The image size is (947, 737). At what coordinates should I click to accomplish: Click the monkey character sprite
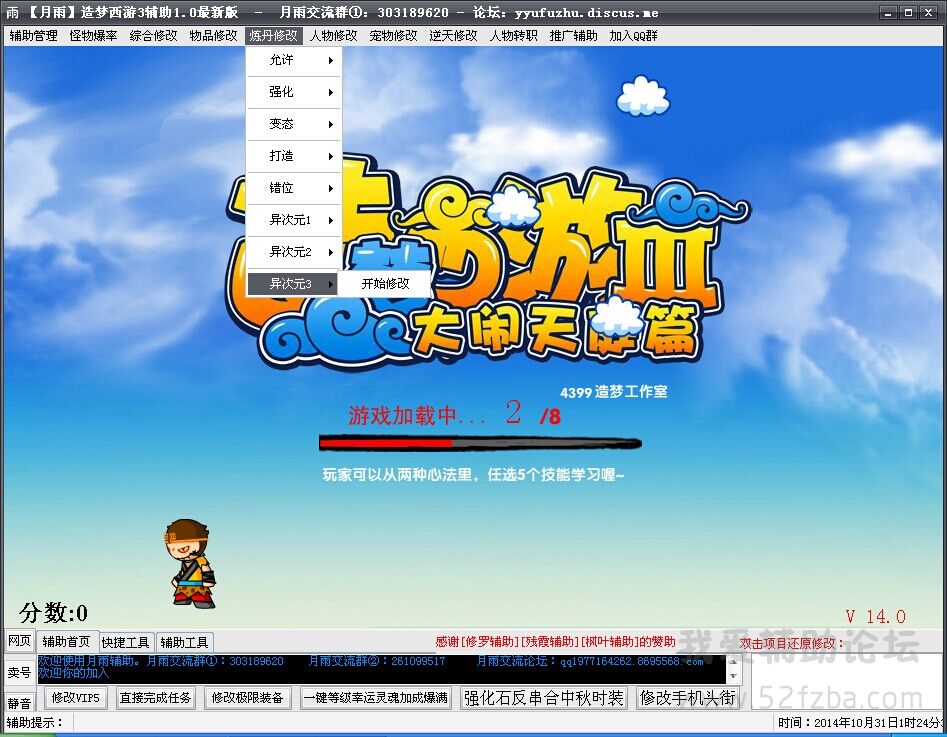[x=189, y=563]
